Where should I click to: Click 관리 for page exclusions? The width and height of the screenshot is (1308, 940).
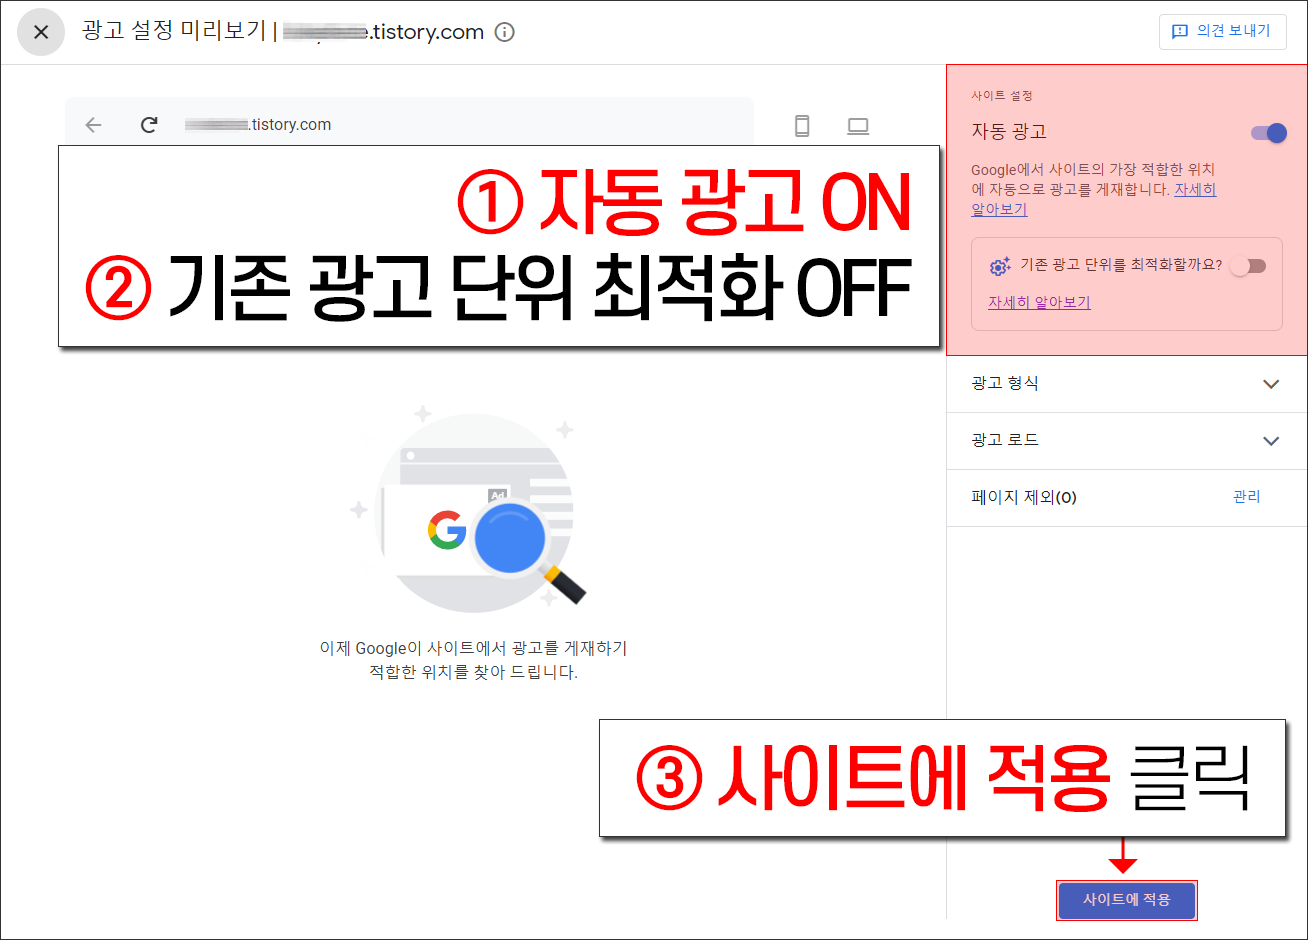click(x=1247, y=497)
